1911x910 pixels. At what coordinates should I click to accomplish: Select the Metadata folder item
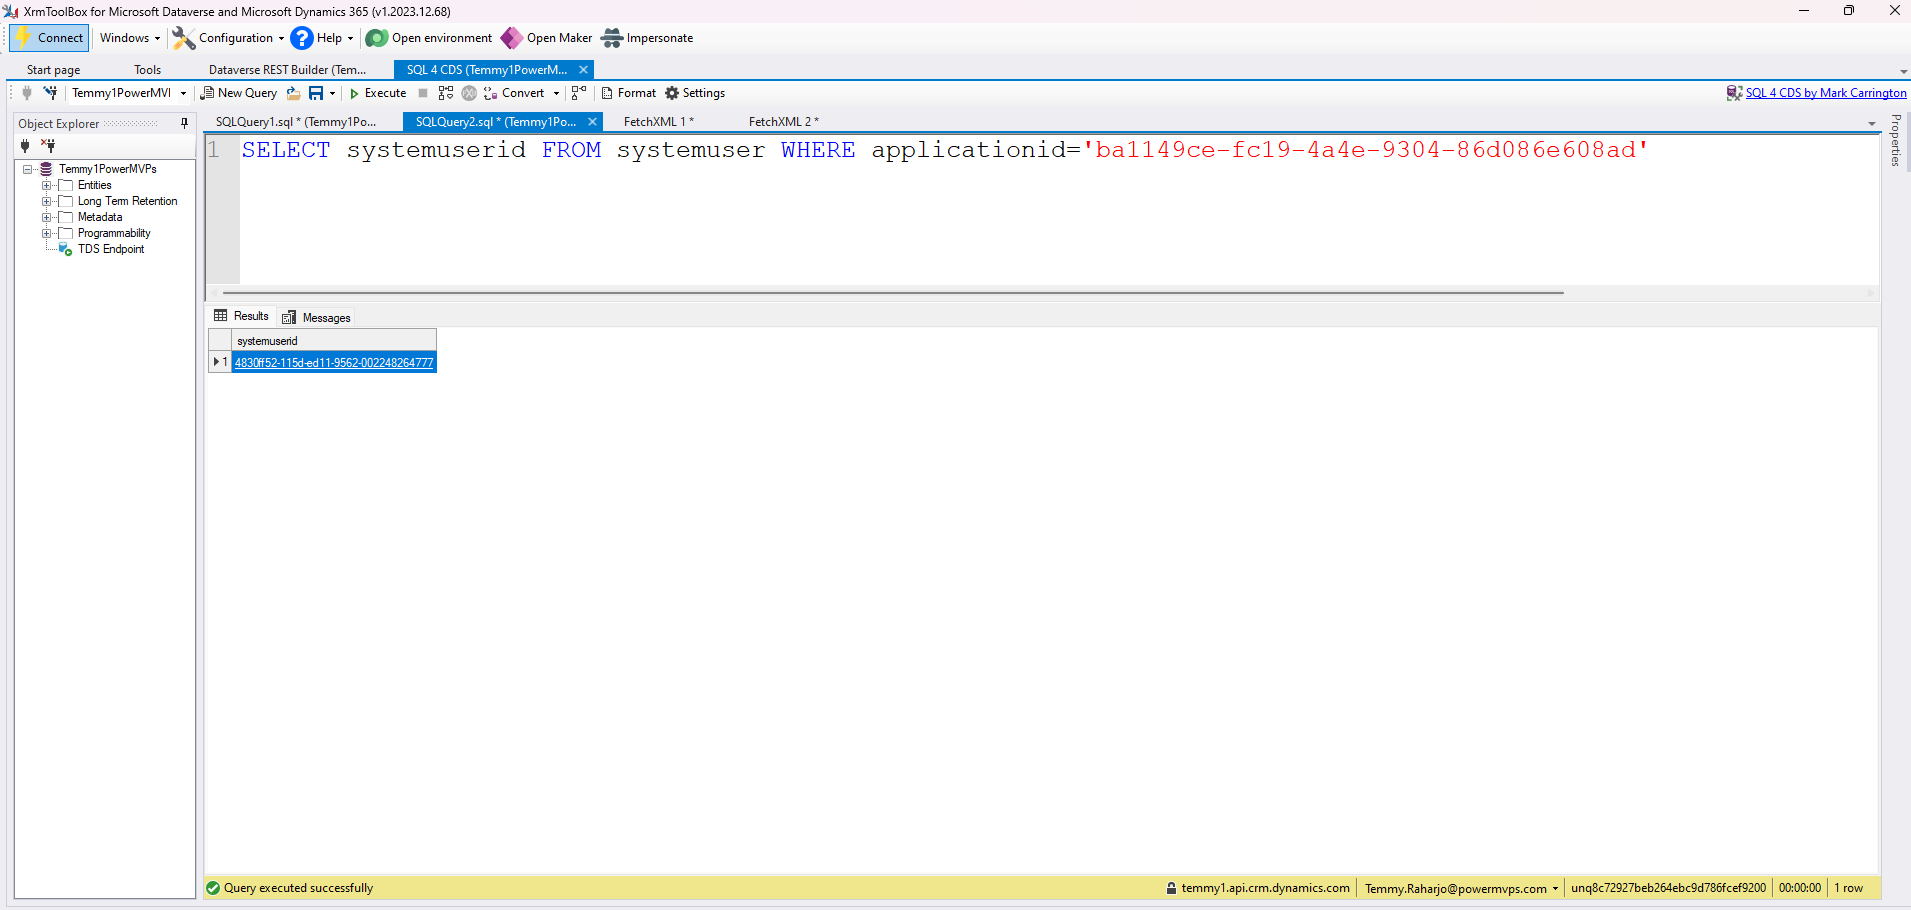click(x=100, y=217)
